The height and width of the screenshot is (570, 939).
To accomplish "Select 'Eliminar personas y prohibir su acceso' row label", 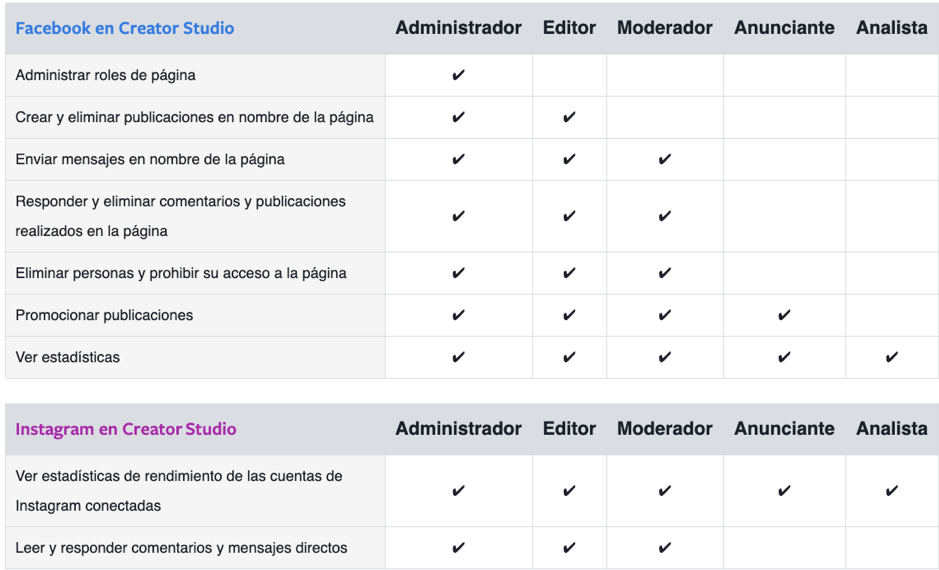I will (x=181, y=274).
